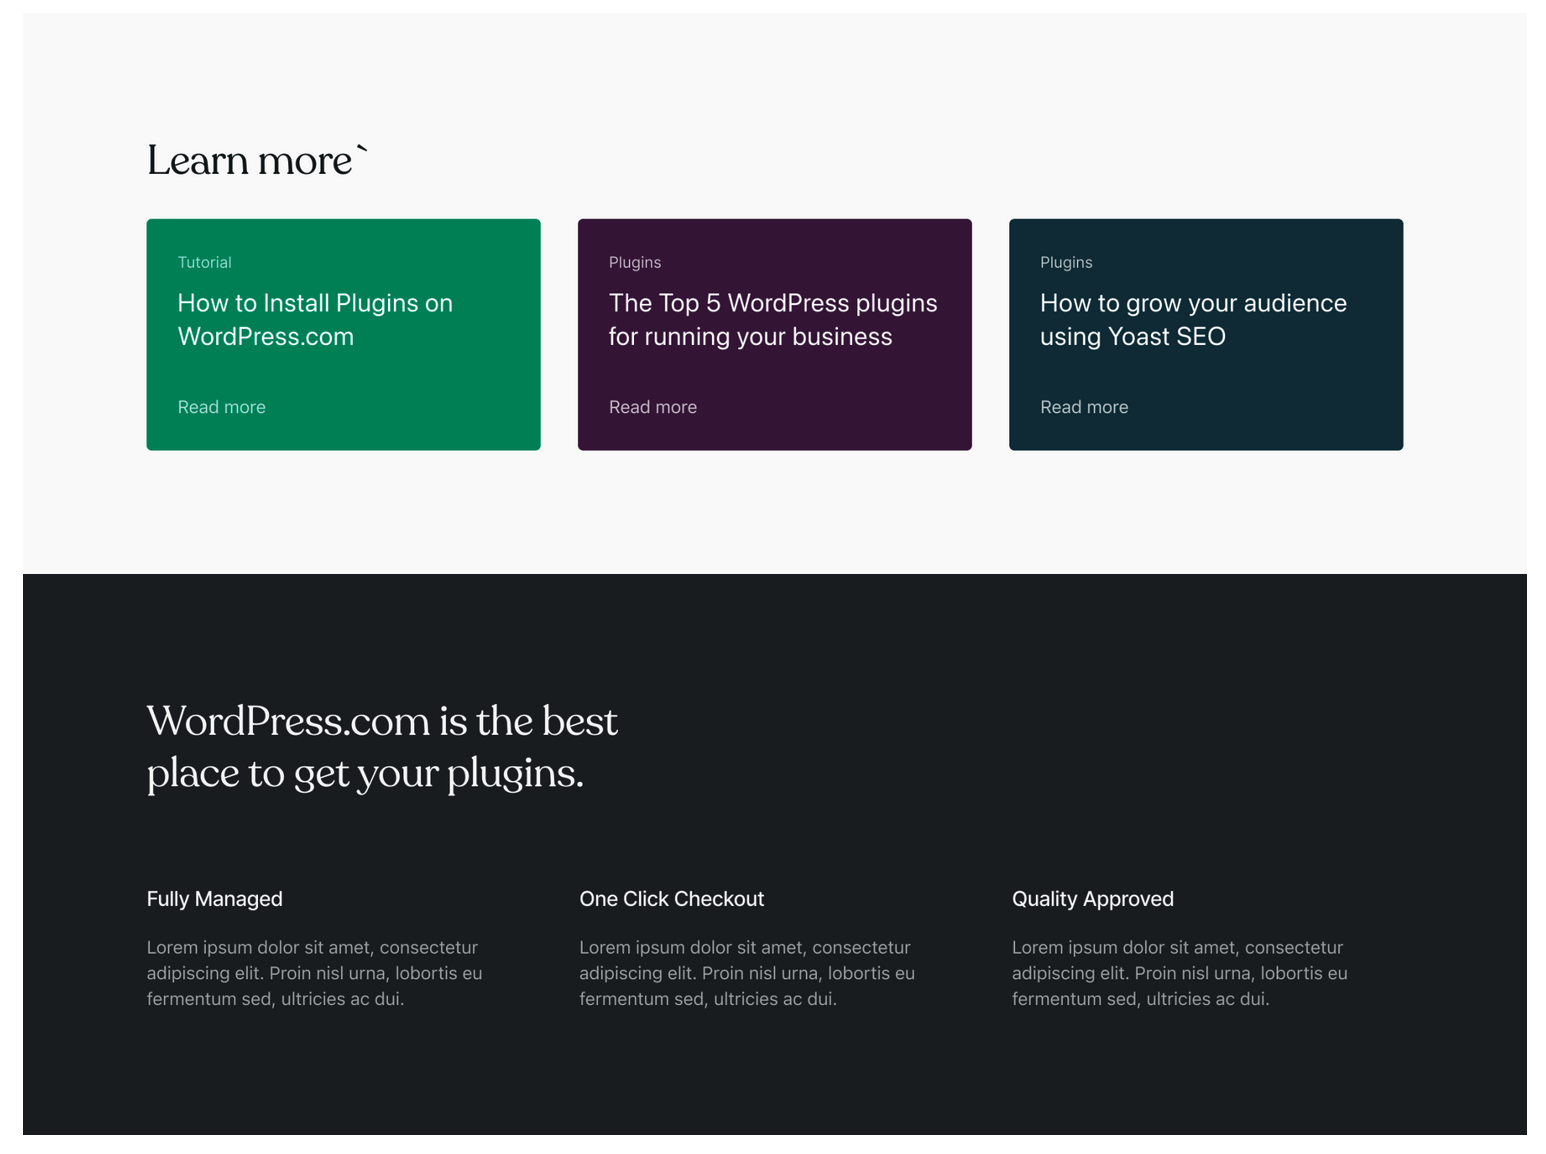
Task: Click 'WordPress.com is the best place' heading
Action: pyautogui.click(x=382, y=747)
